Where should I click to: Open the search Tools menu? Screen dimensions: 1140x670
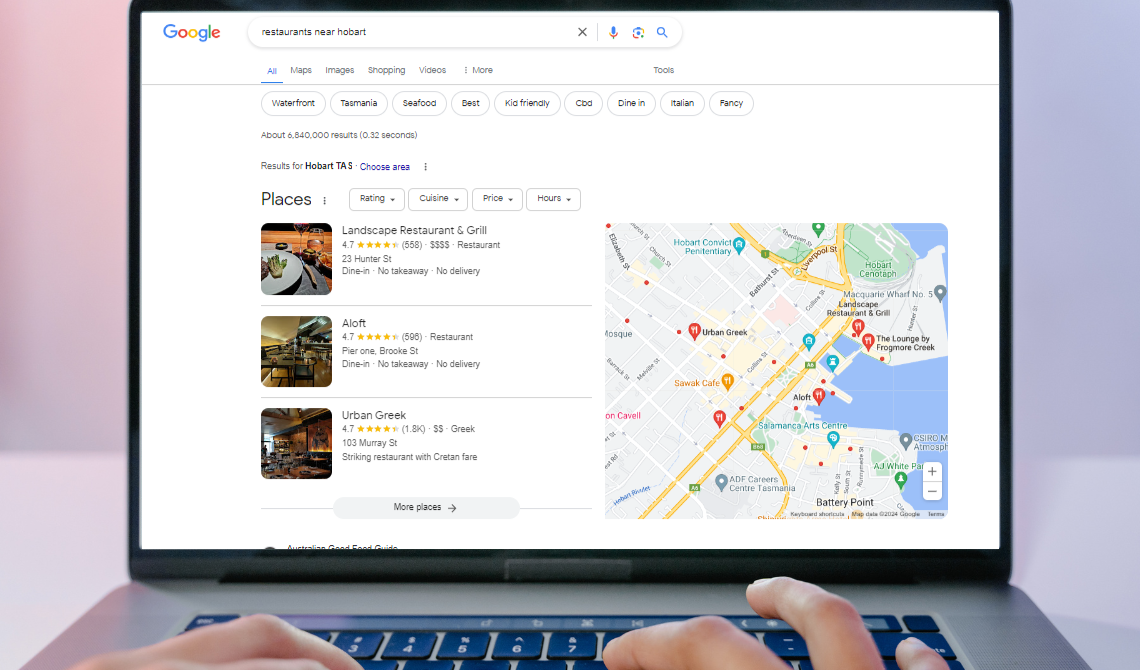pyautogui.click(x=664, y=70)
